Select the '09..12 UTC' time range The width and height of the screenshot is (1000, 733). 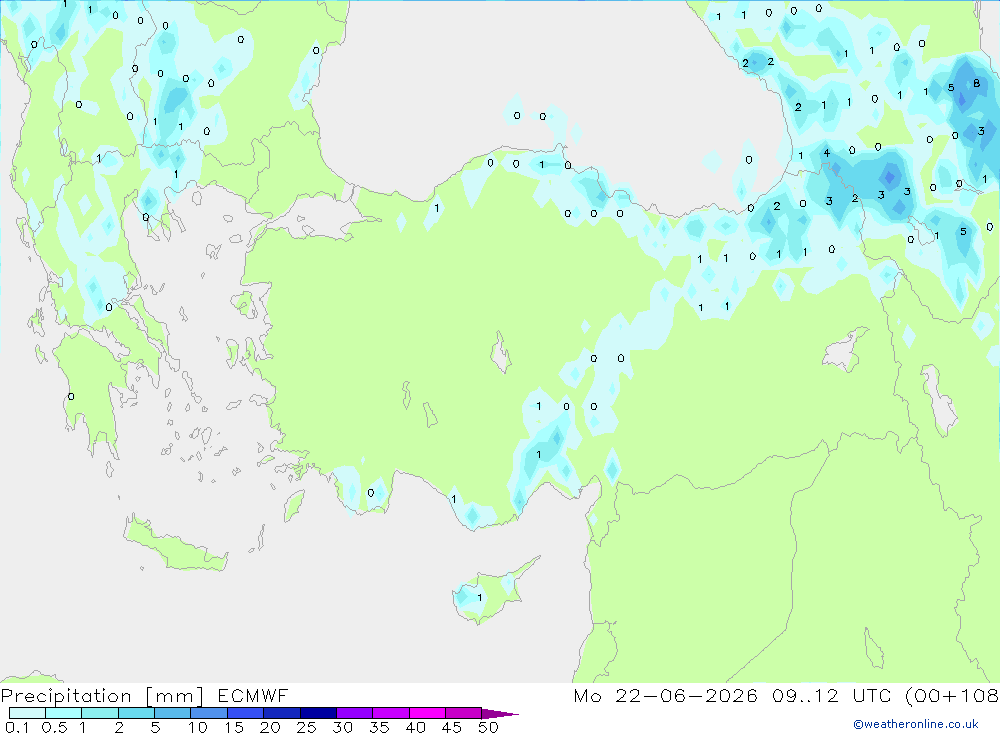[x=834, y=695]
